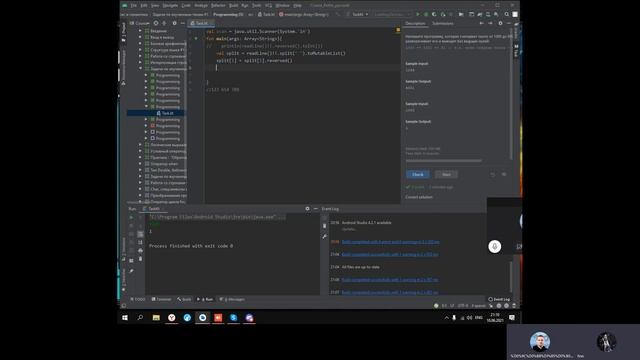Open the TaskKt run configuration dropdown
The image size is (640, 360).
point(358,14)
